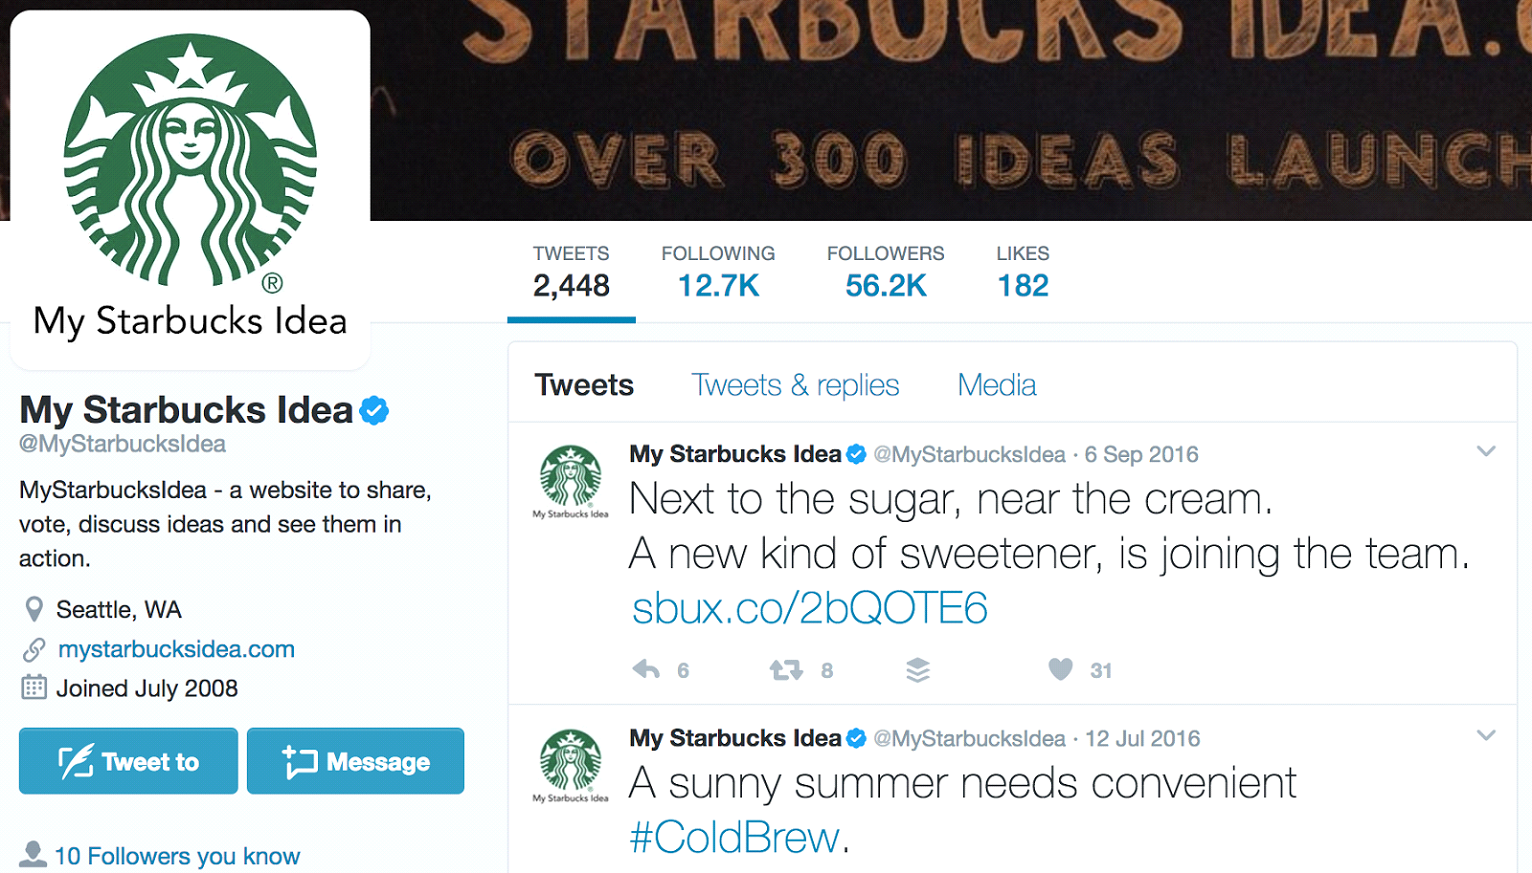Viewport: 1532px width, 873px height.
Task: Follow the sbux.co/2bQOTE6 link
Action: tap(809, 608)
